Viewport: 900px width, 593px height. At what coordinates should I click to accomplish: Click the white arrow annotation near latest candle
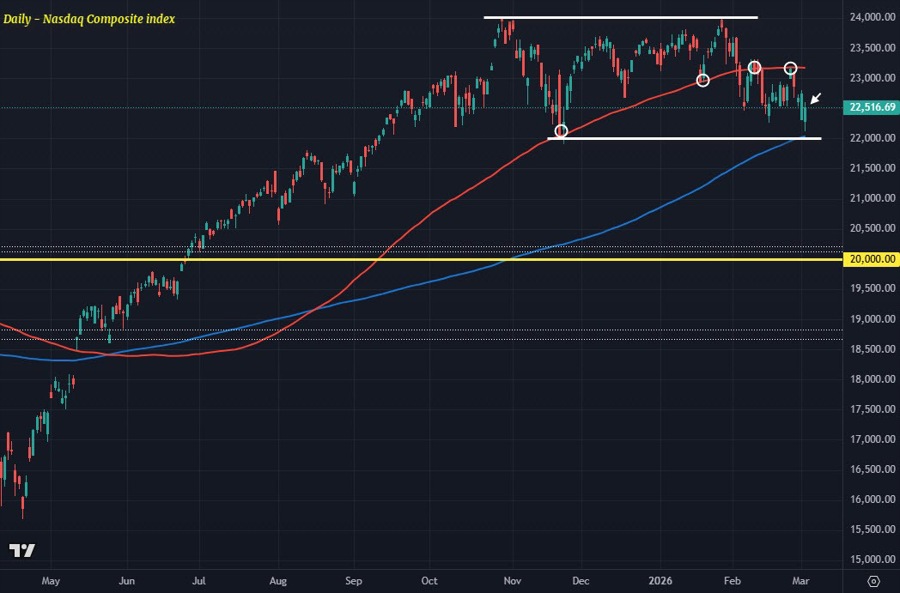[x=816, y=99]
